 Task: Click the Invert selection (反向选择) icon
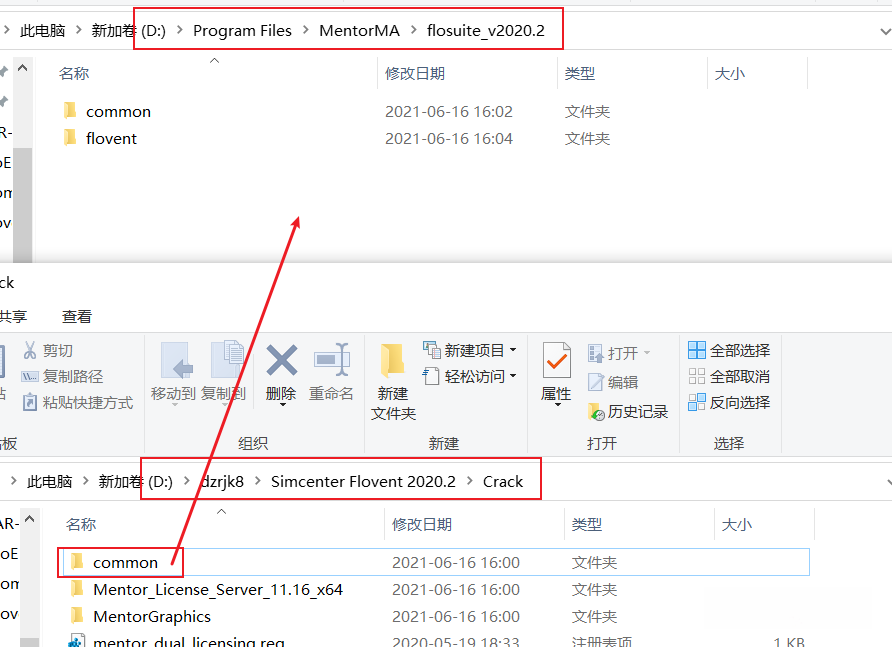[697, 402]
